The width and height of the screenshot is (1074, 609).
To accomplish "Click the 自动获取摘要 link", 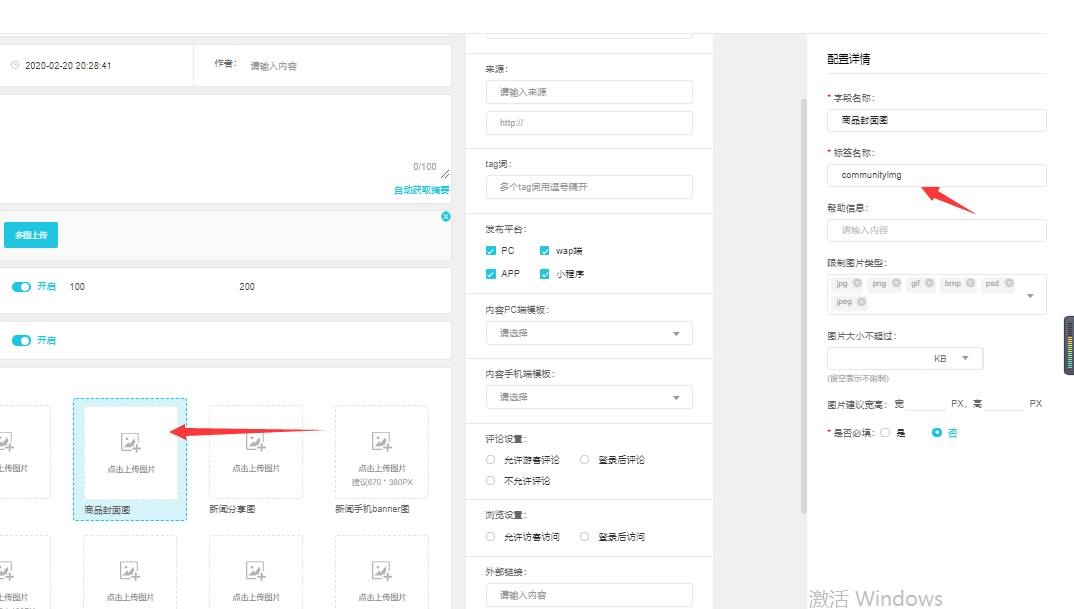I will pos(421,190).
